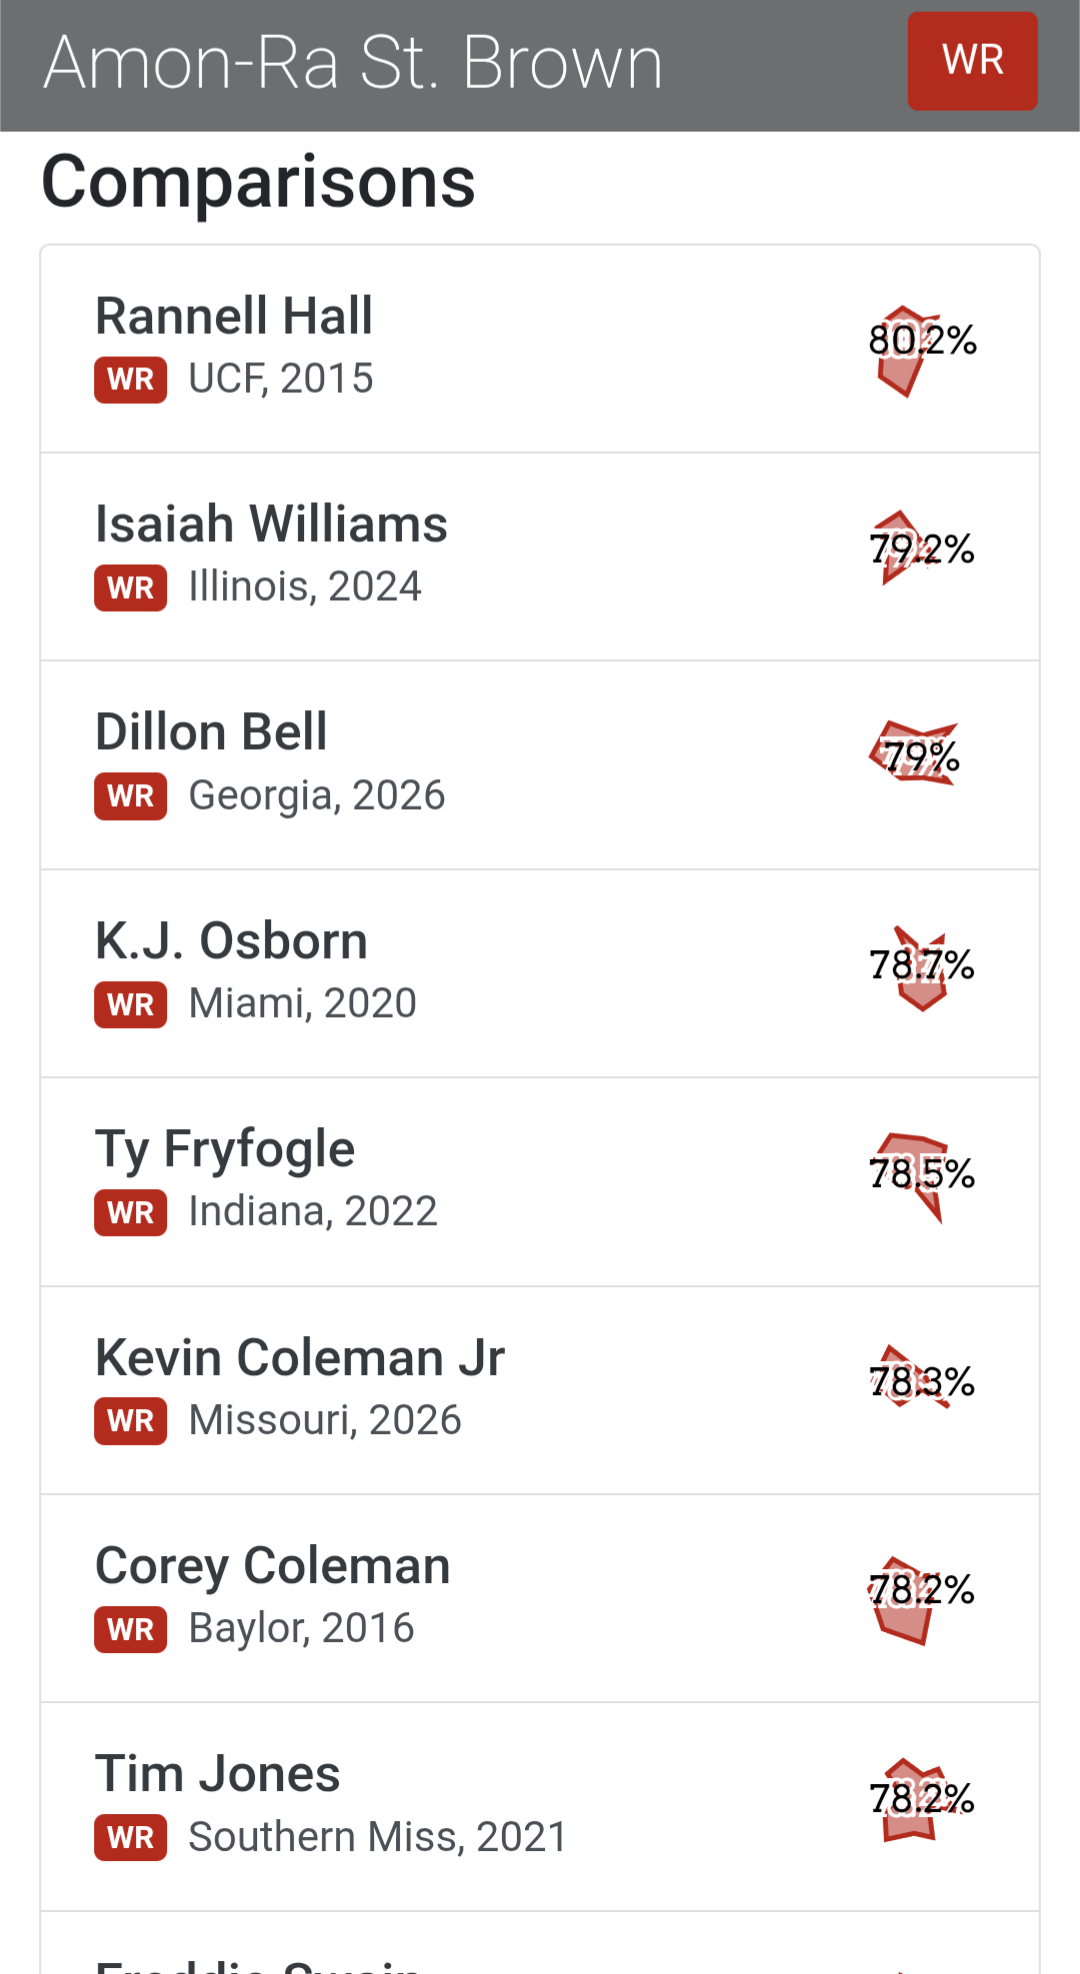Image resolution: width=1080 pixels, height=1974 pixels.
Task: Click the red WR position button in header
Action: coord(972,61)
